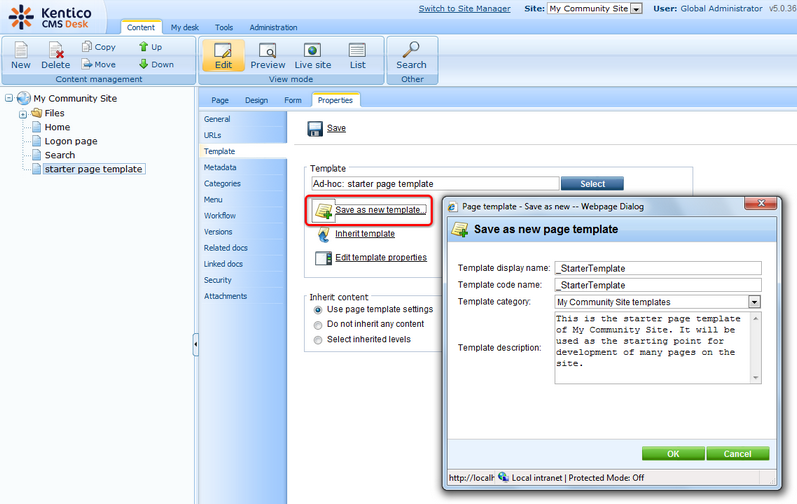This screenshot has height=504, width=797.
Task: Click the Delete document icon
Action: (x=56, y=49)
